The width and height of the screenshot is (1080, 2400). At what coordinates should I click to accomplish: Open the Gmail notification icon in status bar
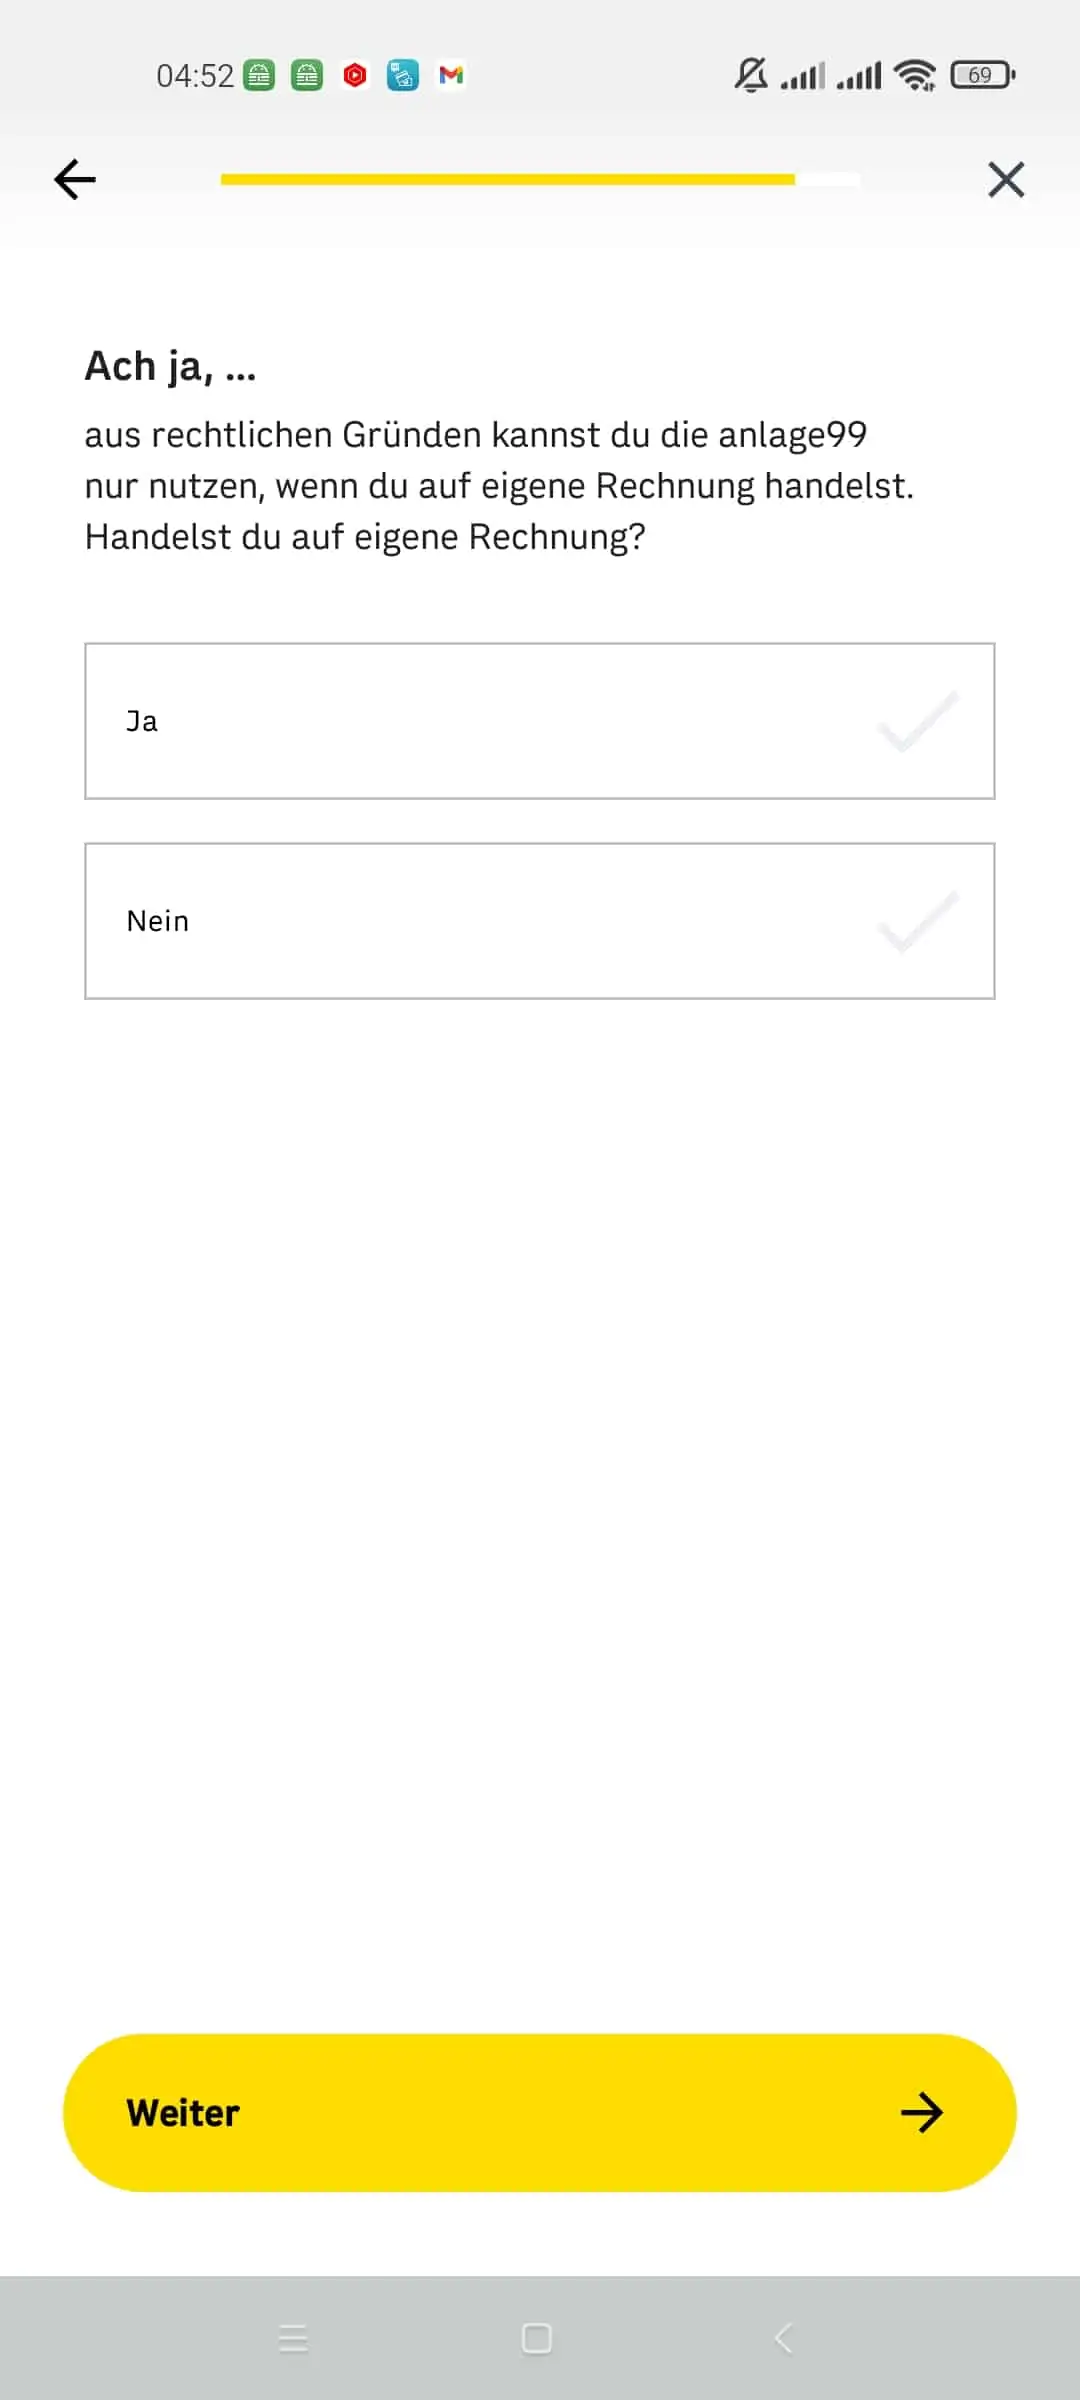[451, 75]
